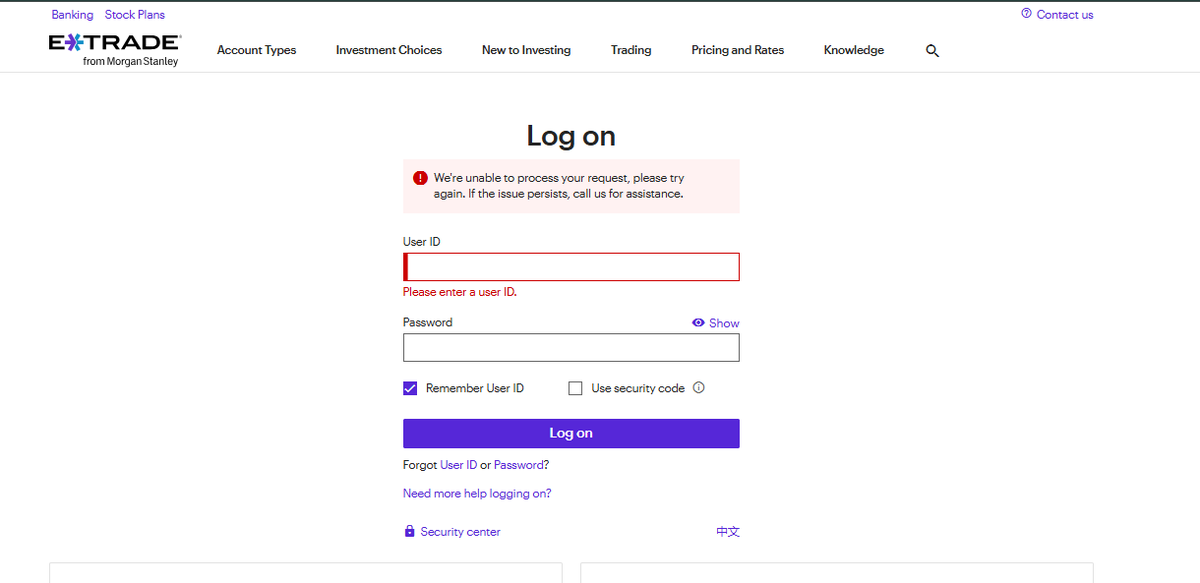
Task: Click the 'We're unable to process your request' text
Action: 559,186
